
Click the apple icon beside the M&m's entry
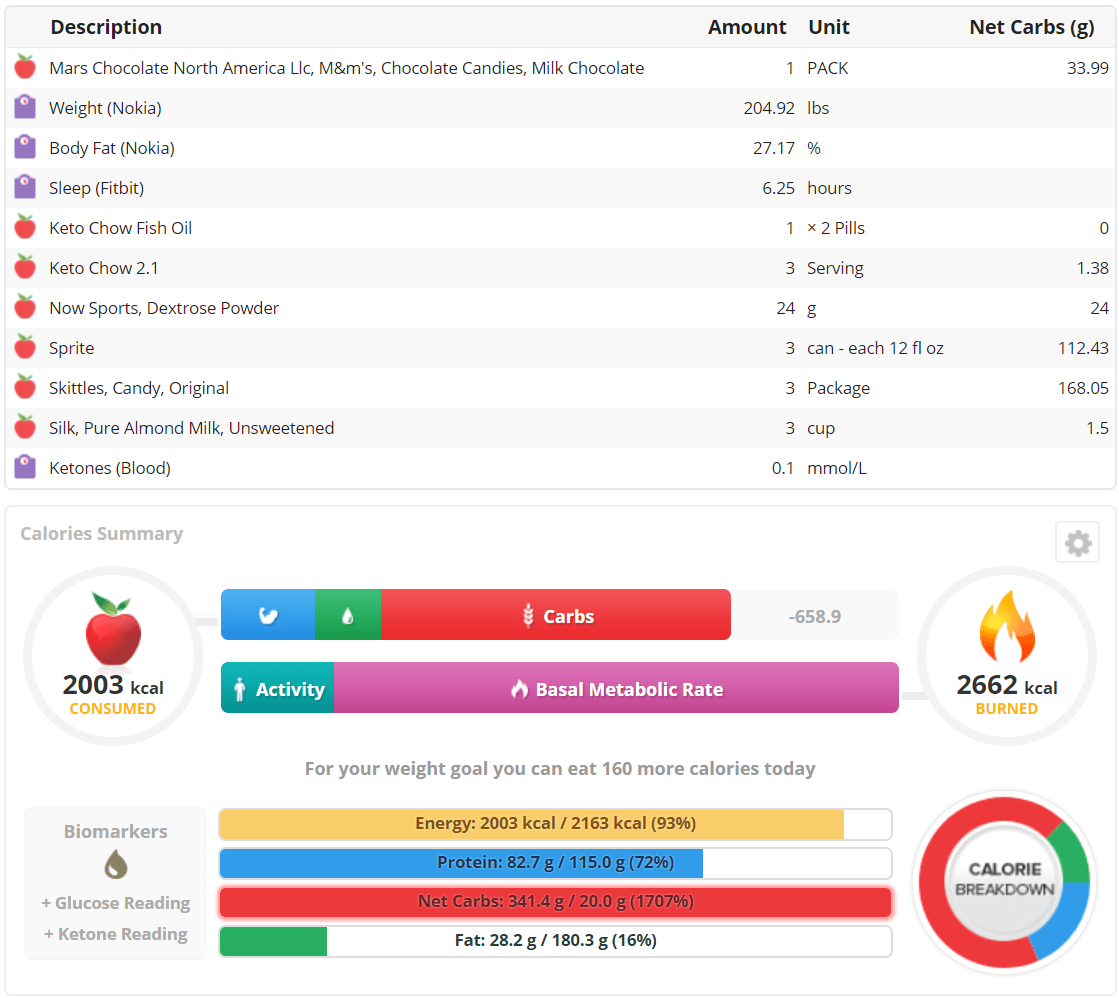point(25,66)
